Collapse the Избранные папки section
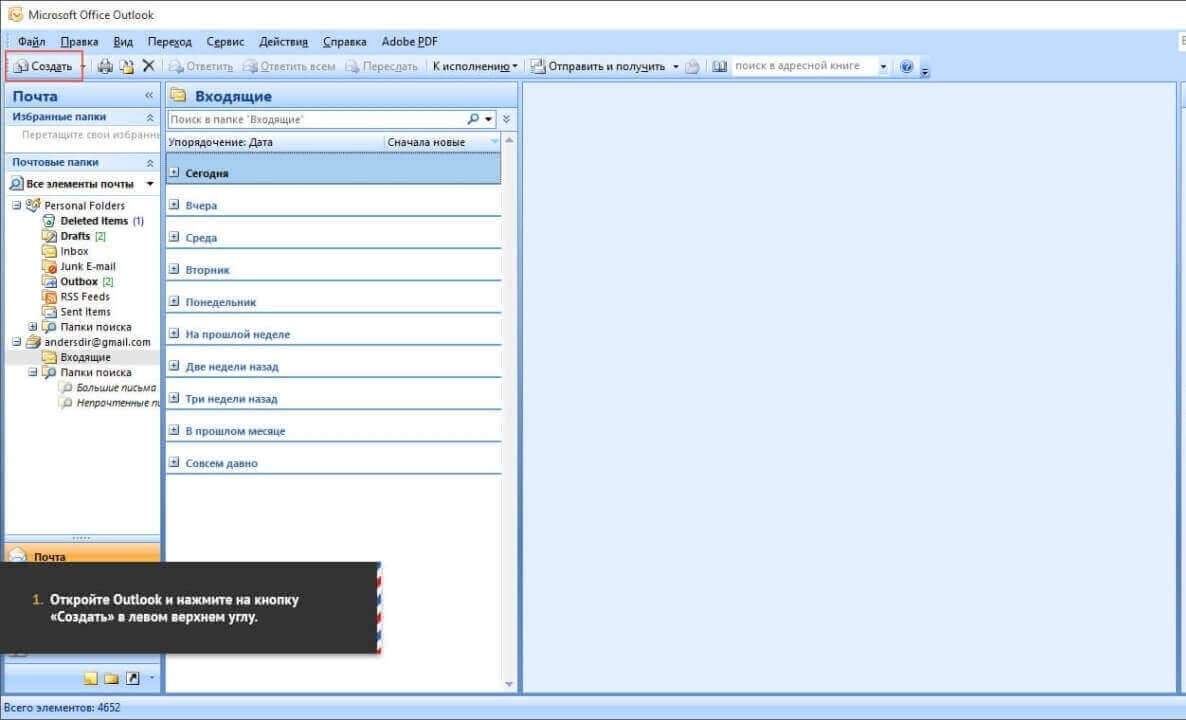Viewport: 1186px width, 720px height. 150,117
